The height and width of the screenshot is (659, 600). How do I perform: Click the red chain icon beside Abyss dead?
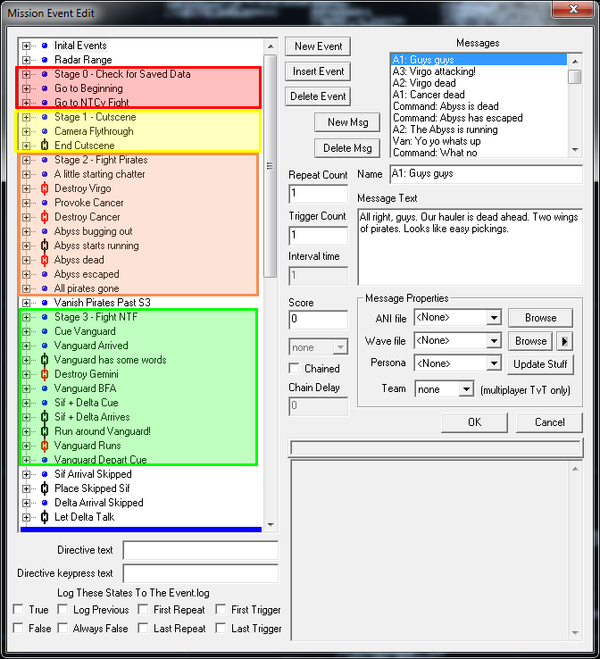44,259
